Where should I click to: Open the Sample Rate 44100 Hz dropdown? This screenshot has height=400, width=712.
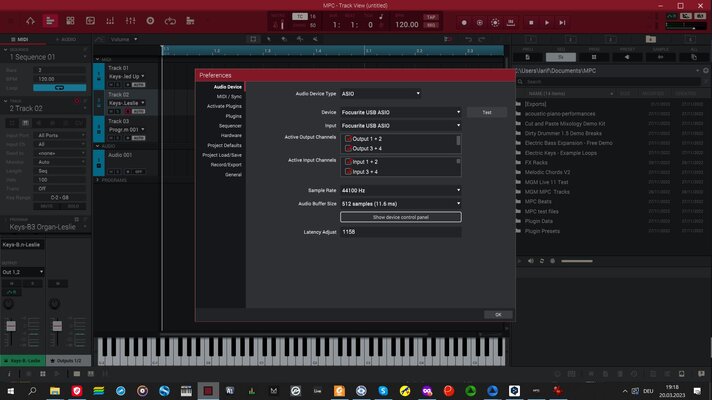click(x=400, y=190)
